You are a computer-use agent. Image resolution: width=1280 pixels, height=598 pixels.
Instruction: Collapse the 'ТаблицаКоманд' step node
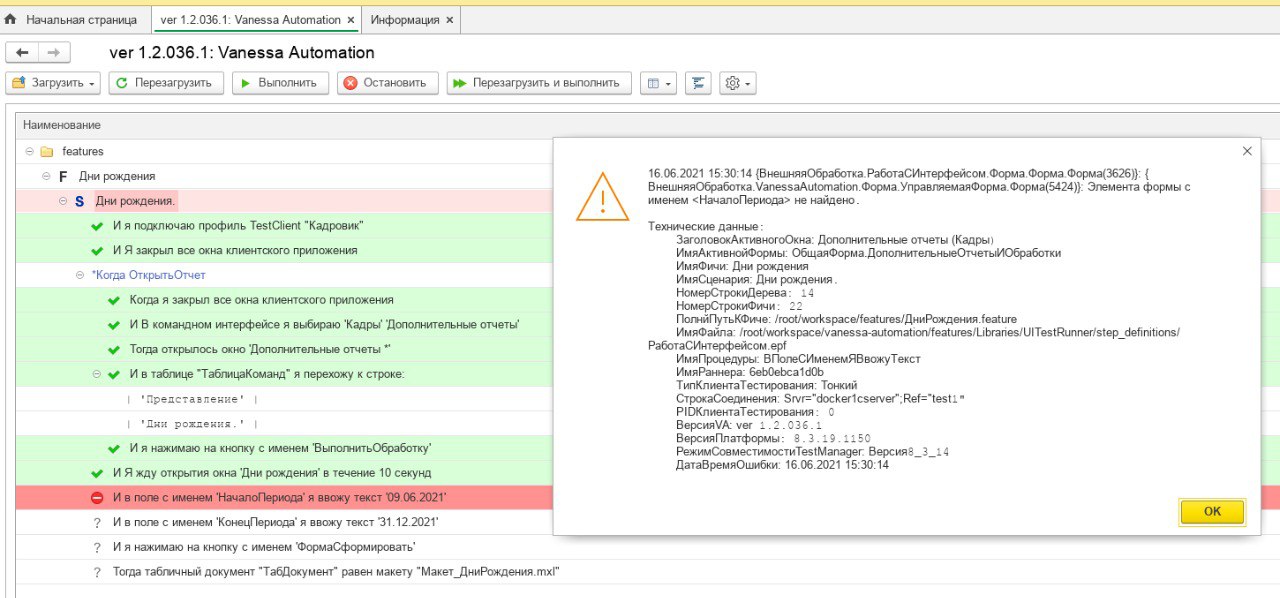[x=97, y=374]
